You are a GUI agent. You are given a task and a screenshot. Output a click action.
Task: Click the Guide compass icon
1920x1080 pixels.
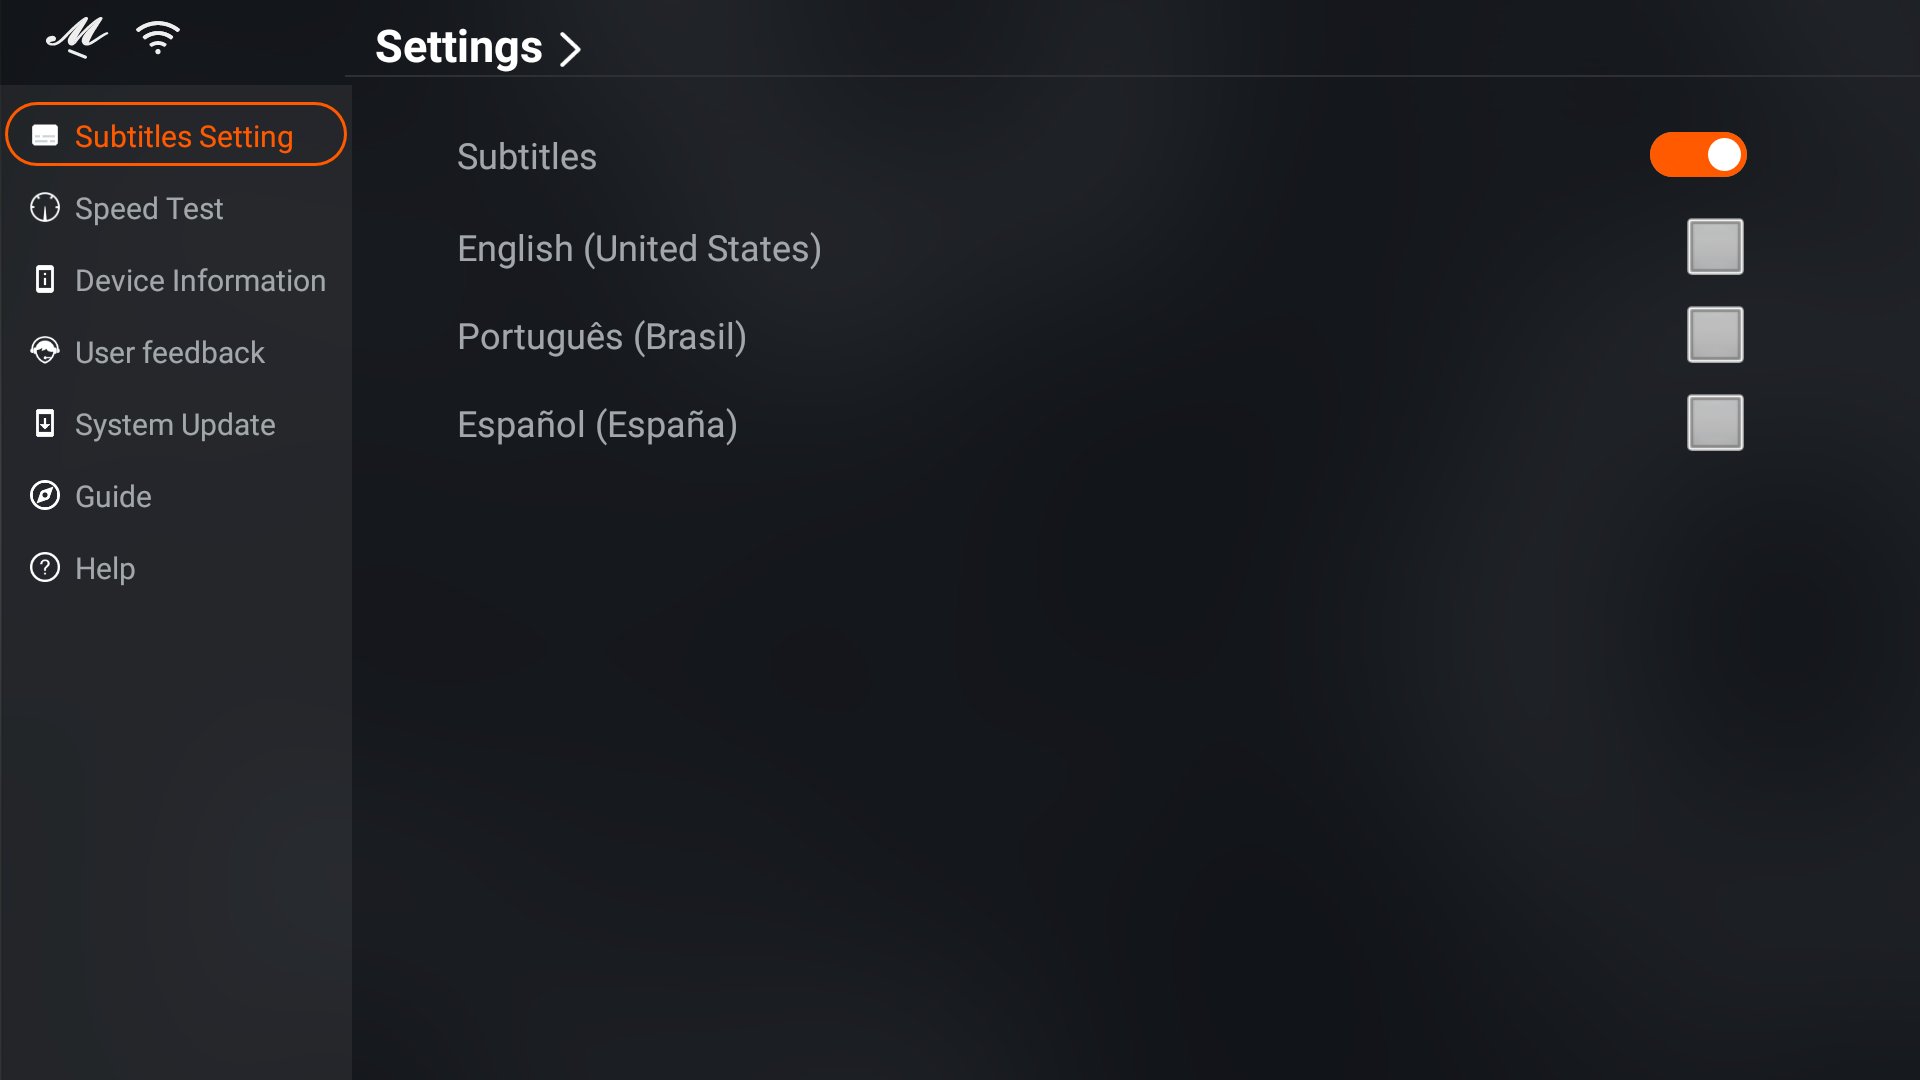point(45,496)
